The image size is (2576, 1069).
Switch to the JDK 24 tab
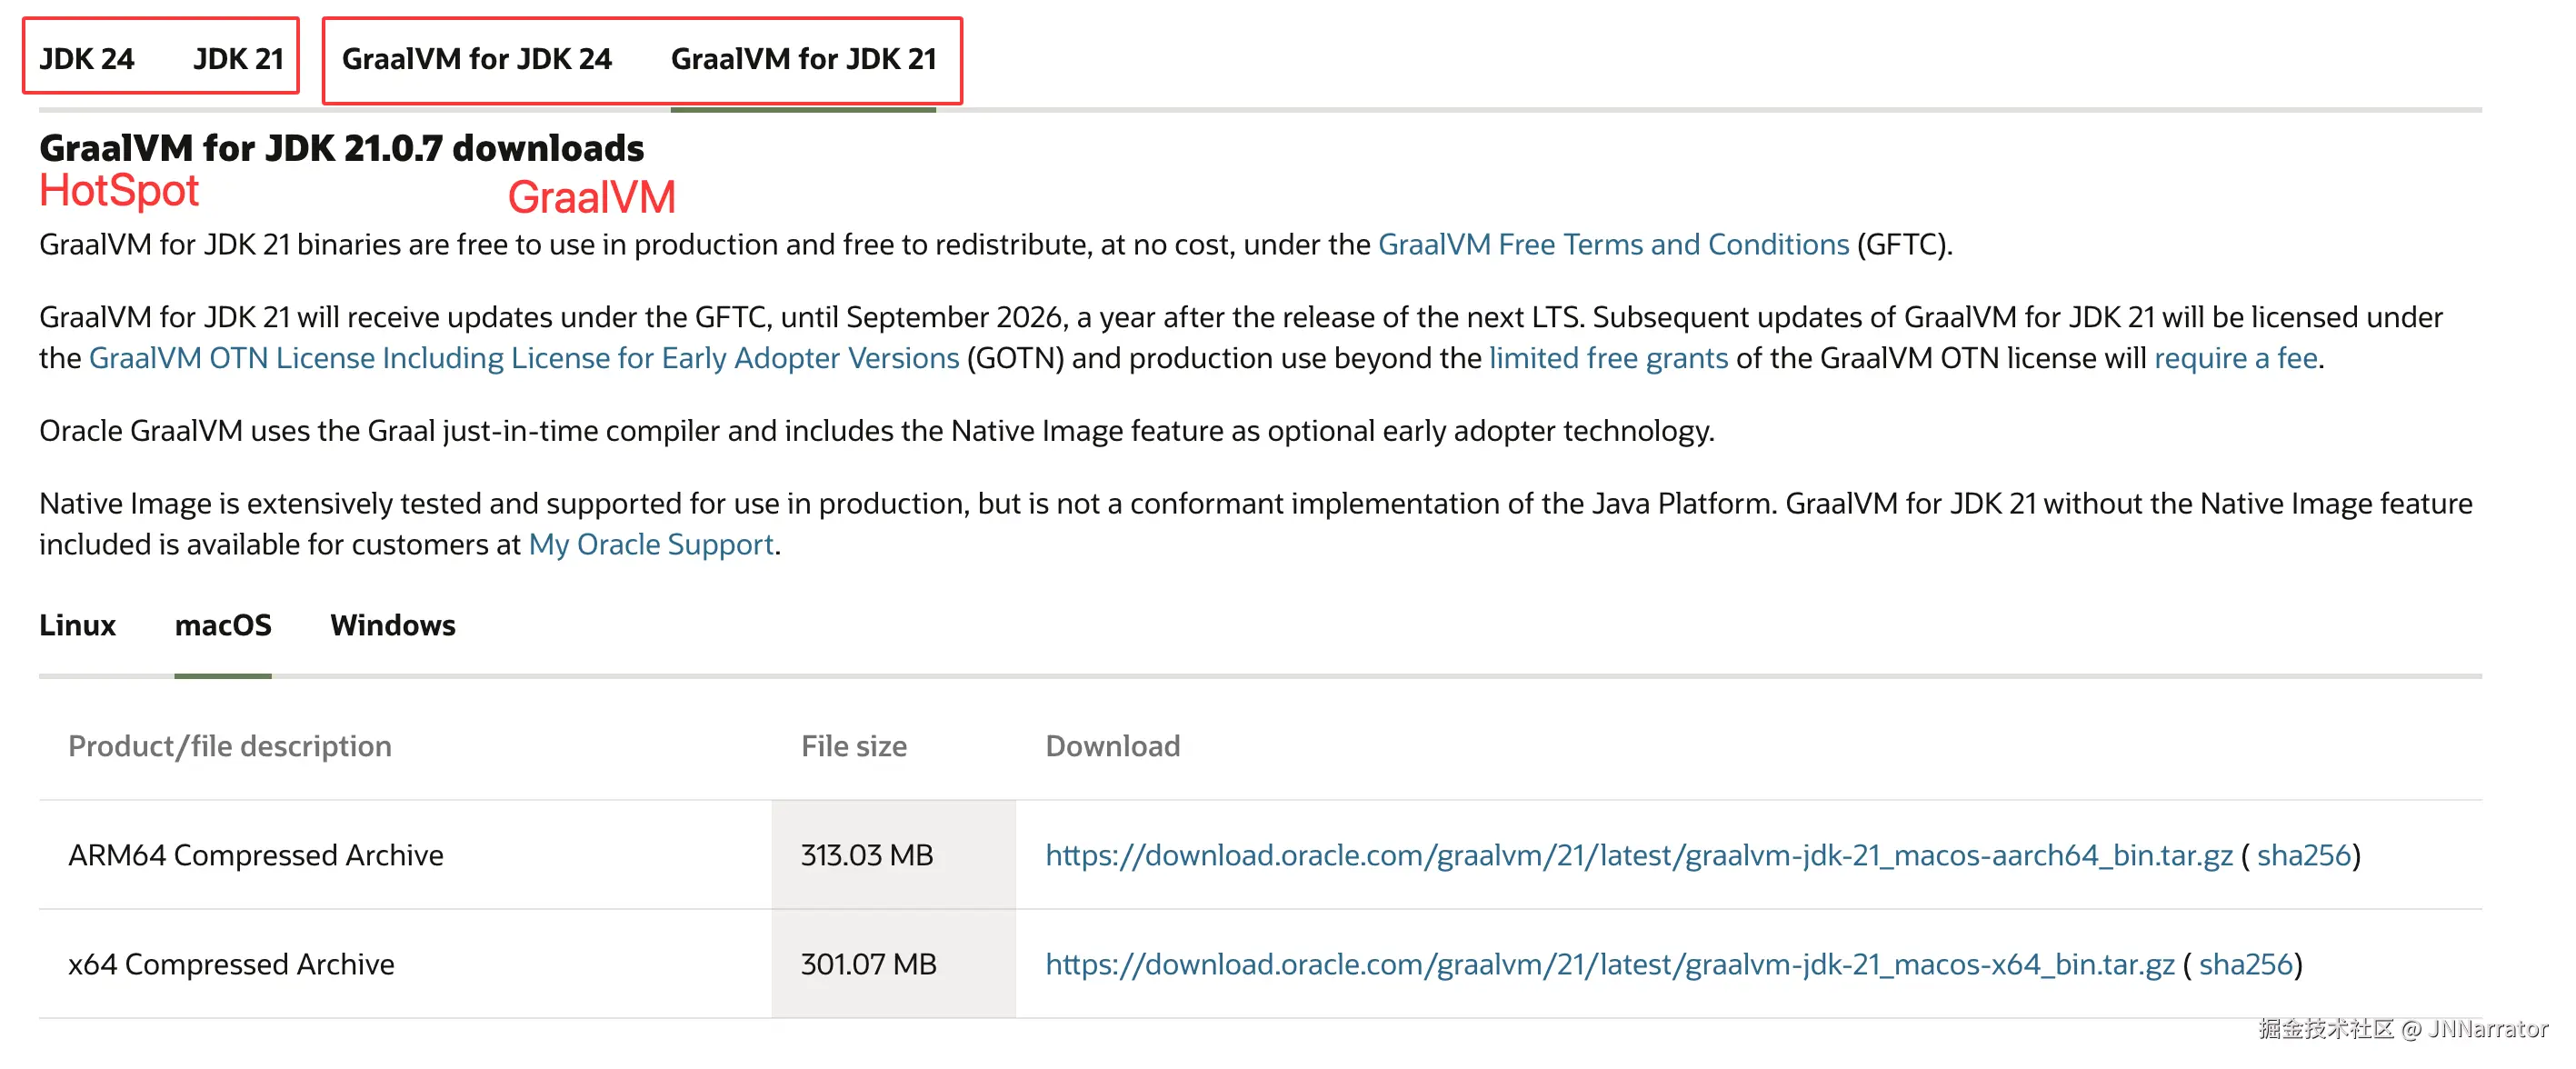click(x=86, y=59)
